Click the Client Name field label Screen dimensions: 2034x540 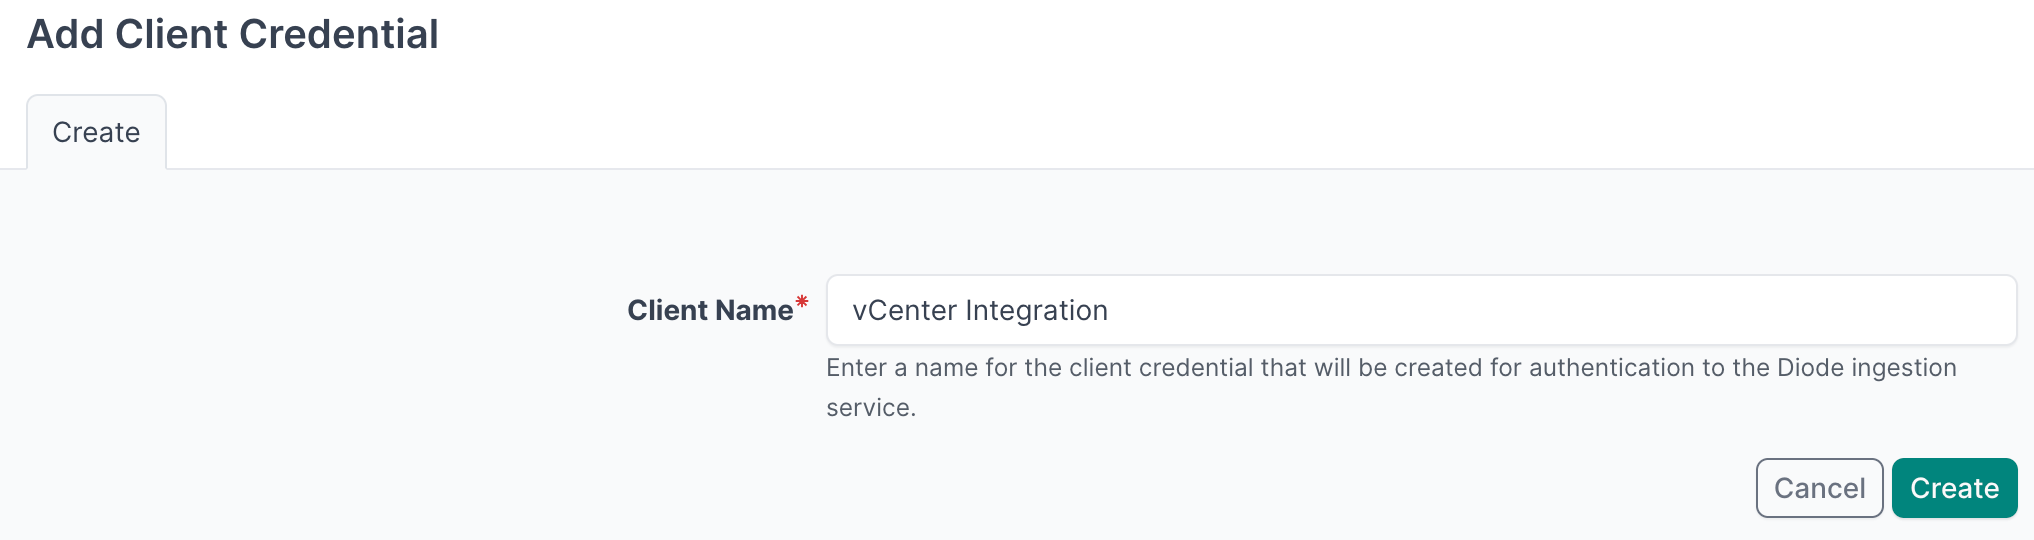[709, 310]
